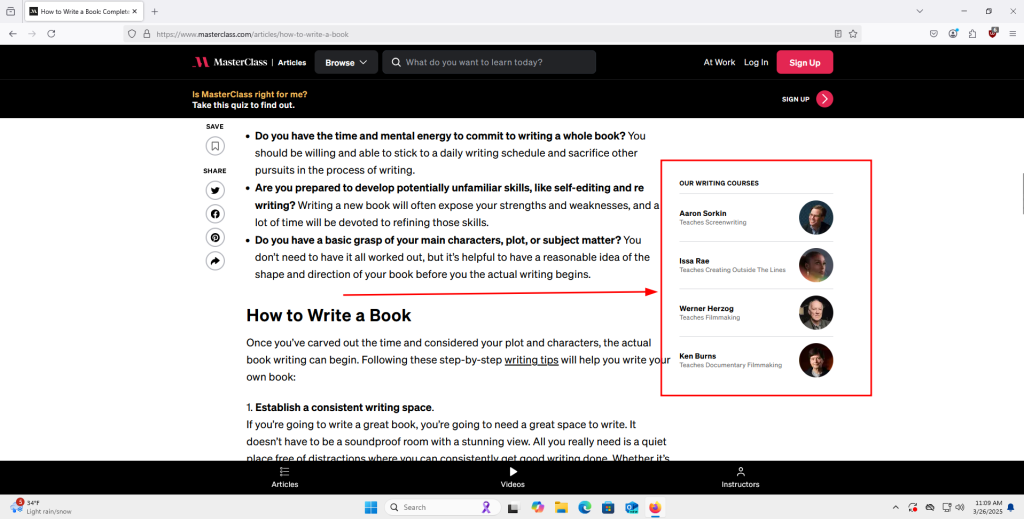
Task: Show hidden system tray icons
Action: [x=895, y=507]
